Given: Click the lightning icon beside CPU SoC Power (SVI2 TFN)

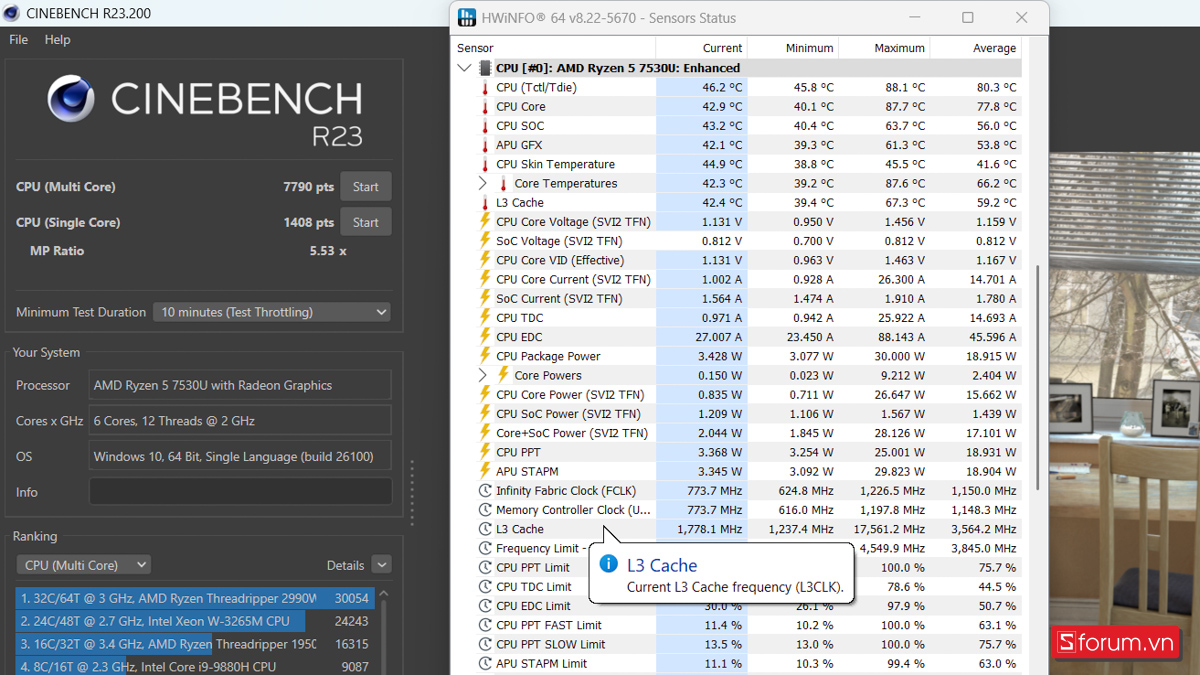Looking at the screenshot, I should click(x=485, y=413).
